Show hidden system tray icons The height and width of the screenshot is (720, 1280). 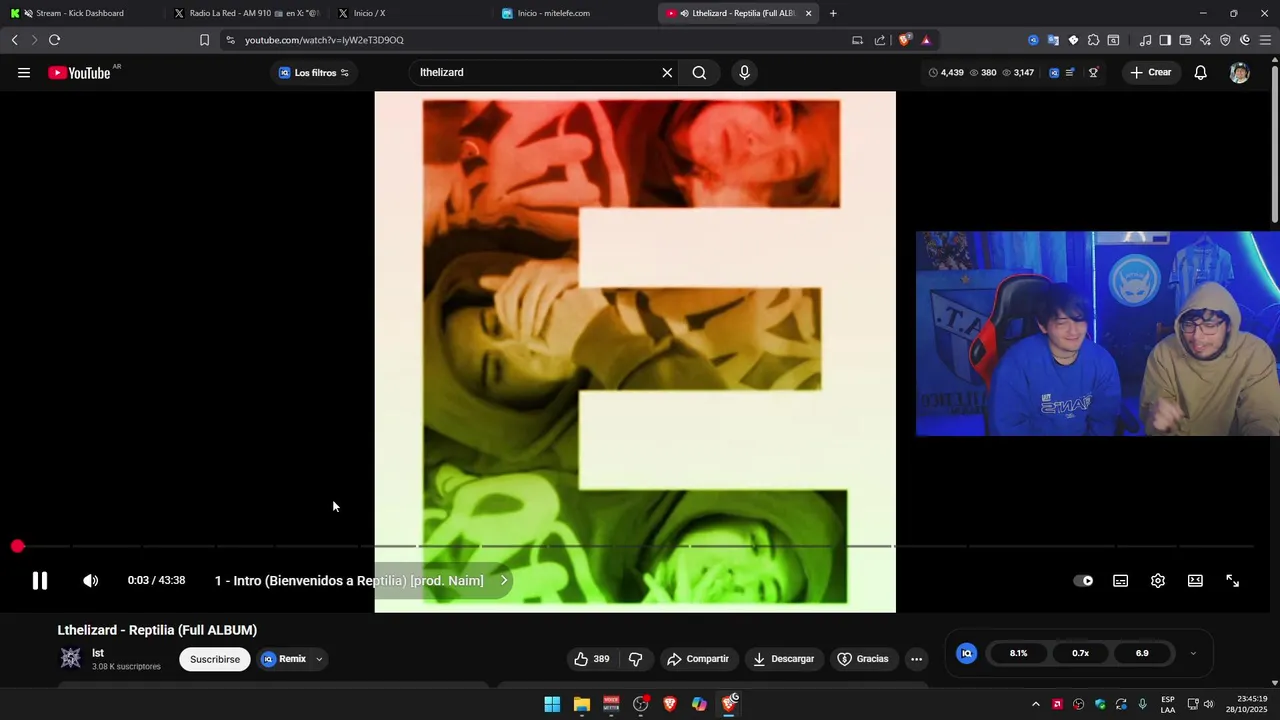pyautogui.click(x=1035, y=704)
